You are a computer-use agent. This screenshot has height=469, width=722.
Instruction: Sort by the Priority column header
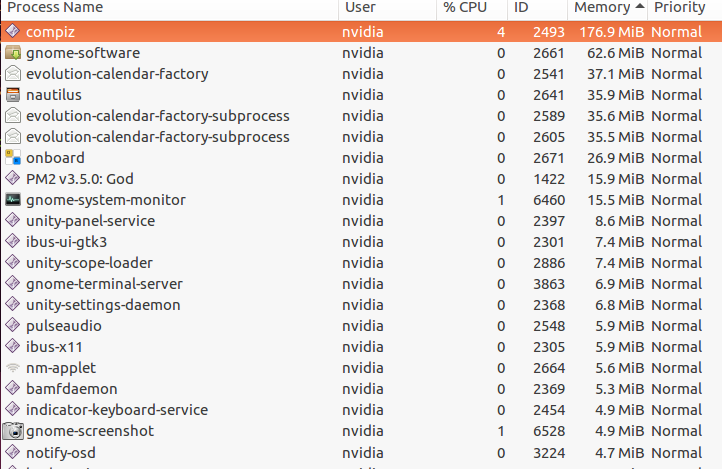click(684, 8)
